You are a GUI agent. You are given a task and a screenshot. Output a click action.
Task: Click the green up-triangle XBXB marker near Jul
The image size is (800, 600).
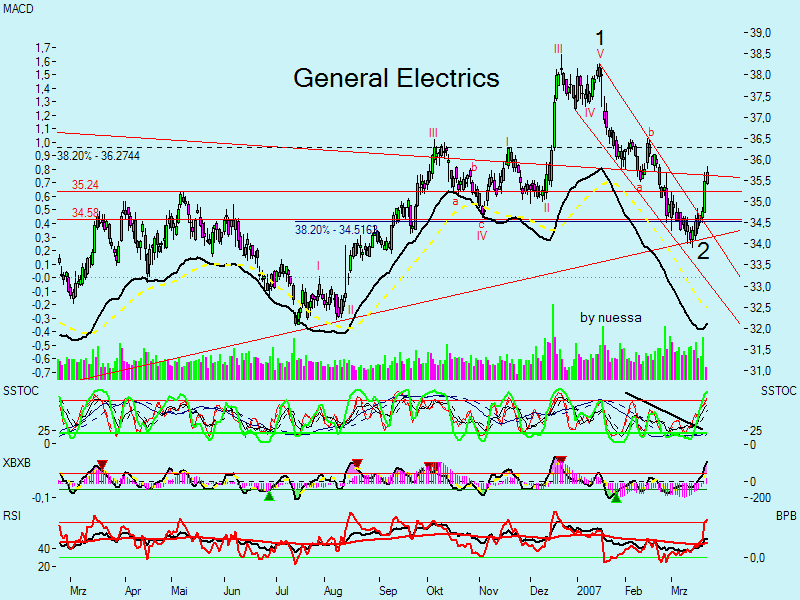(x=269, y=495)
